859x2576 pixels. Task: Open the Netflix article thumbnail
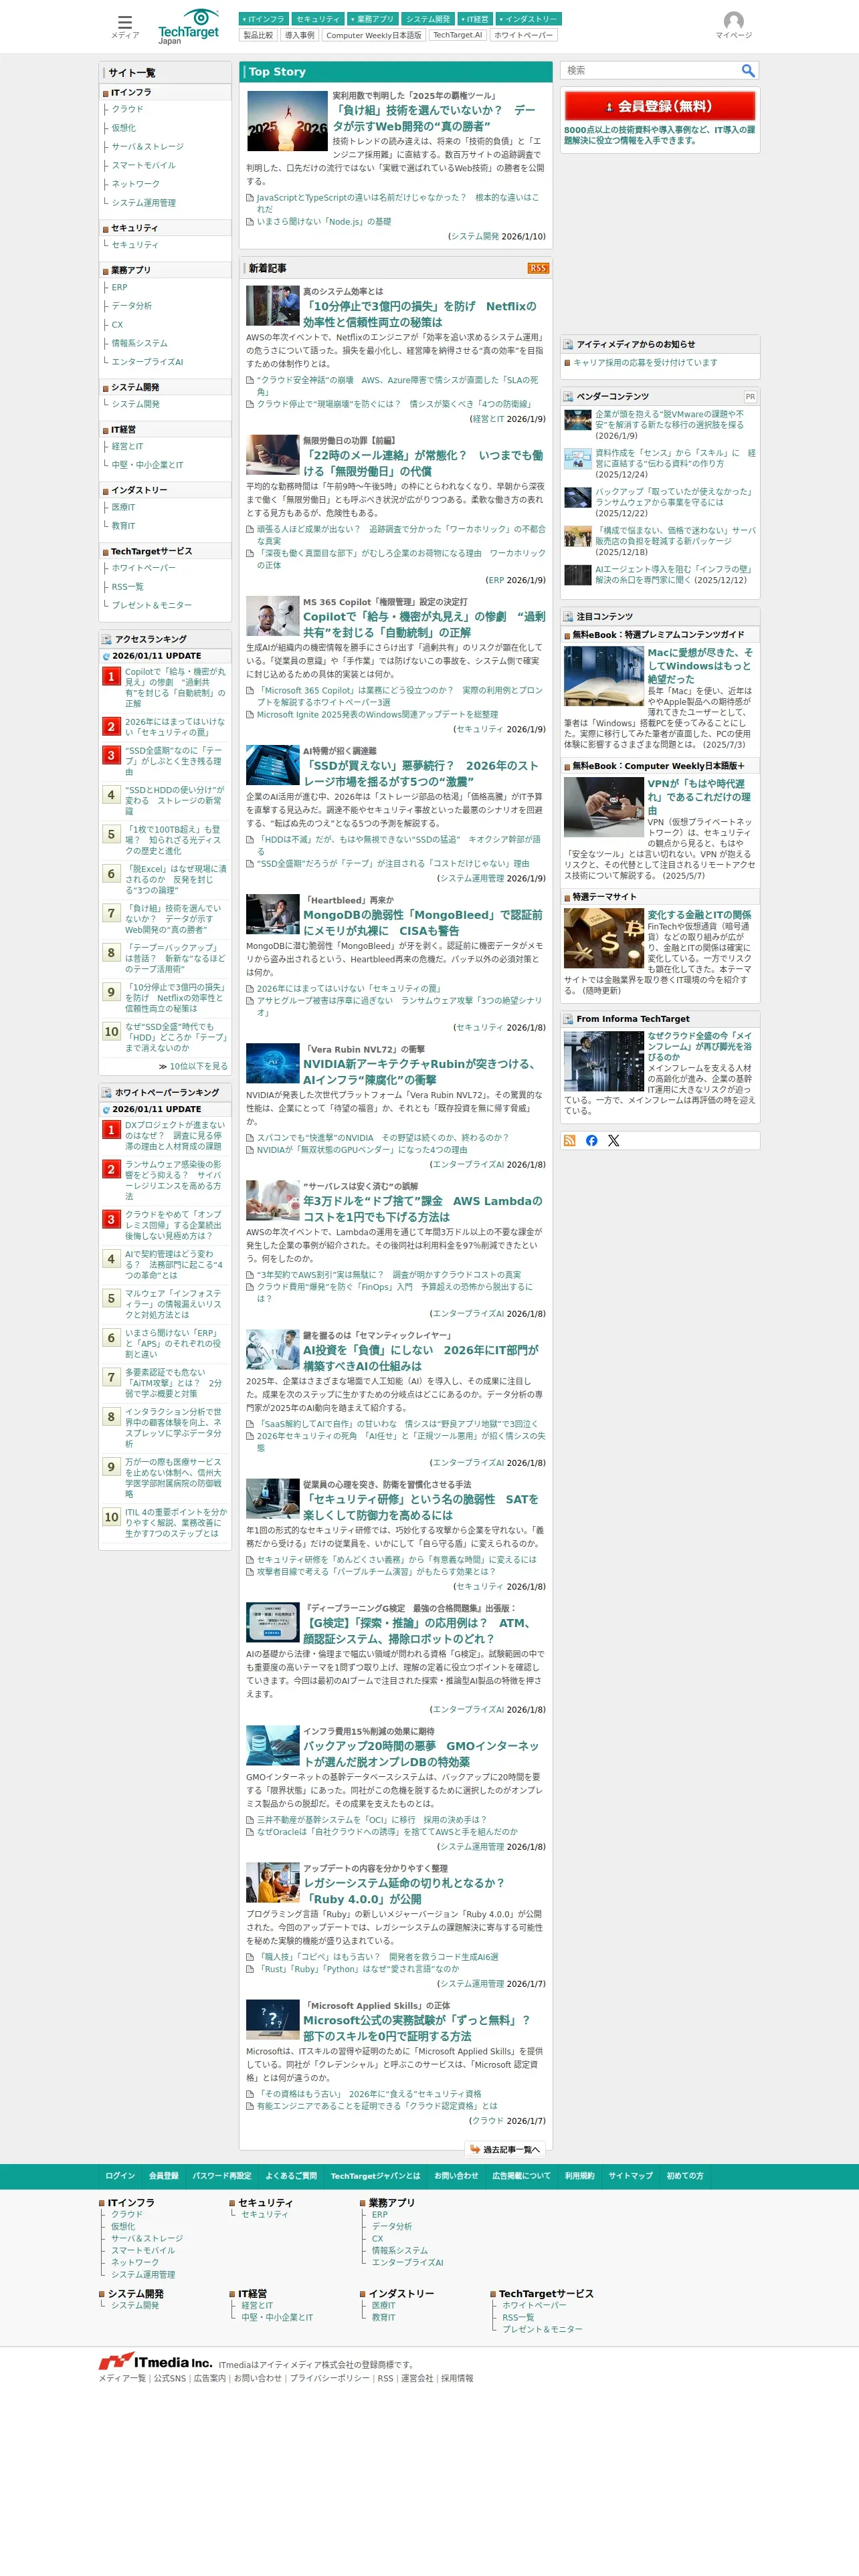click(x=273, y=306)
